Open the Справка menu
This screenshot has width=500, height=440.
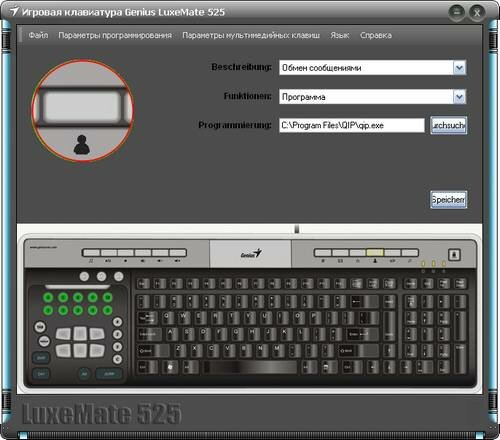(x=376, y=35)
